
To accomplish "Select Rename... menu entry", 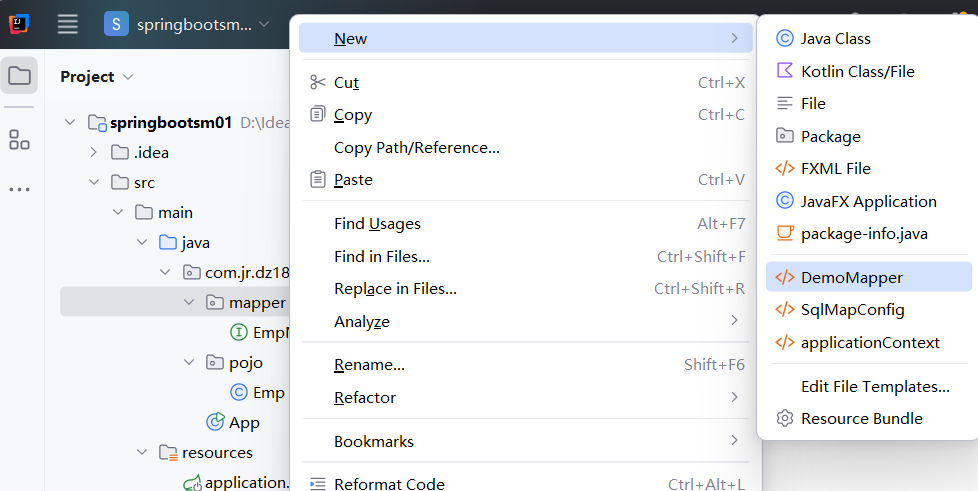I will (x=526, y=365).
